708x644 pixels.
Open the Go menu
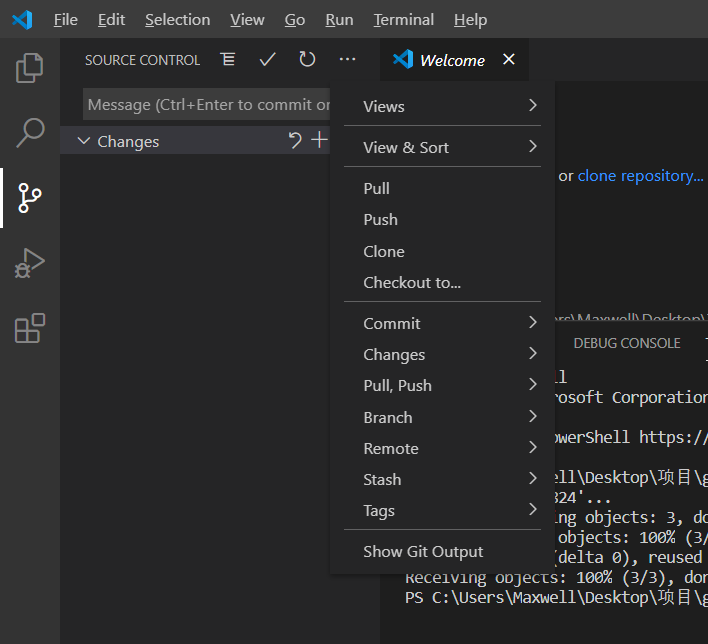pos(295,20)
